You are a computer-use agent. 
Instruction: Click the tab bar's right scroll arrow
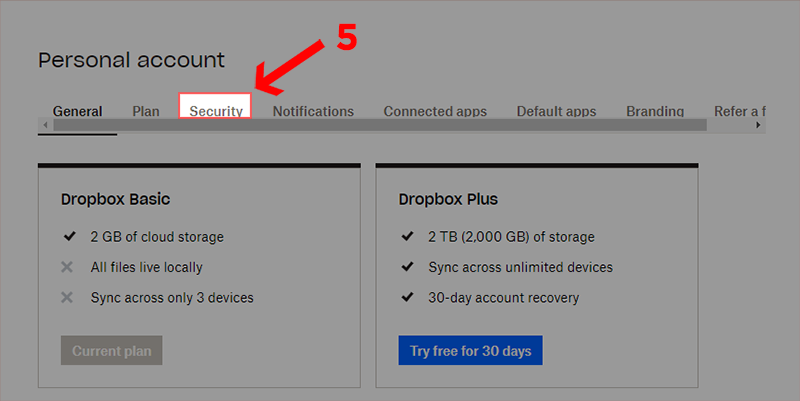point(760,125)
